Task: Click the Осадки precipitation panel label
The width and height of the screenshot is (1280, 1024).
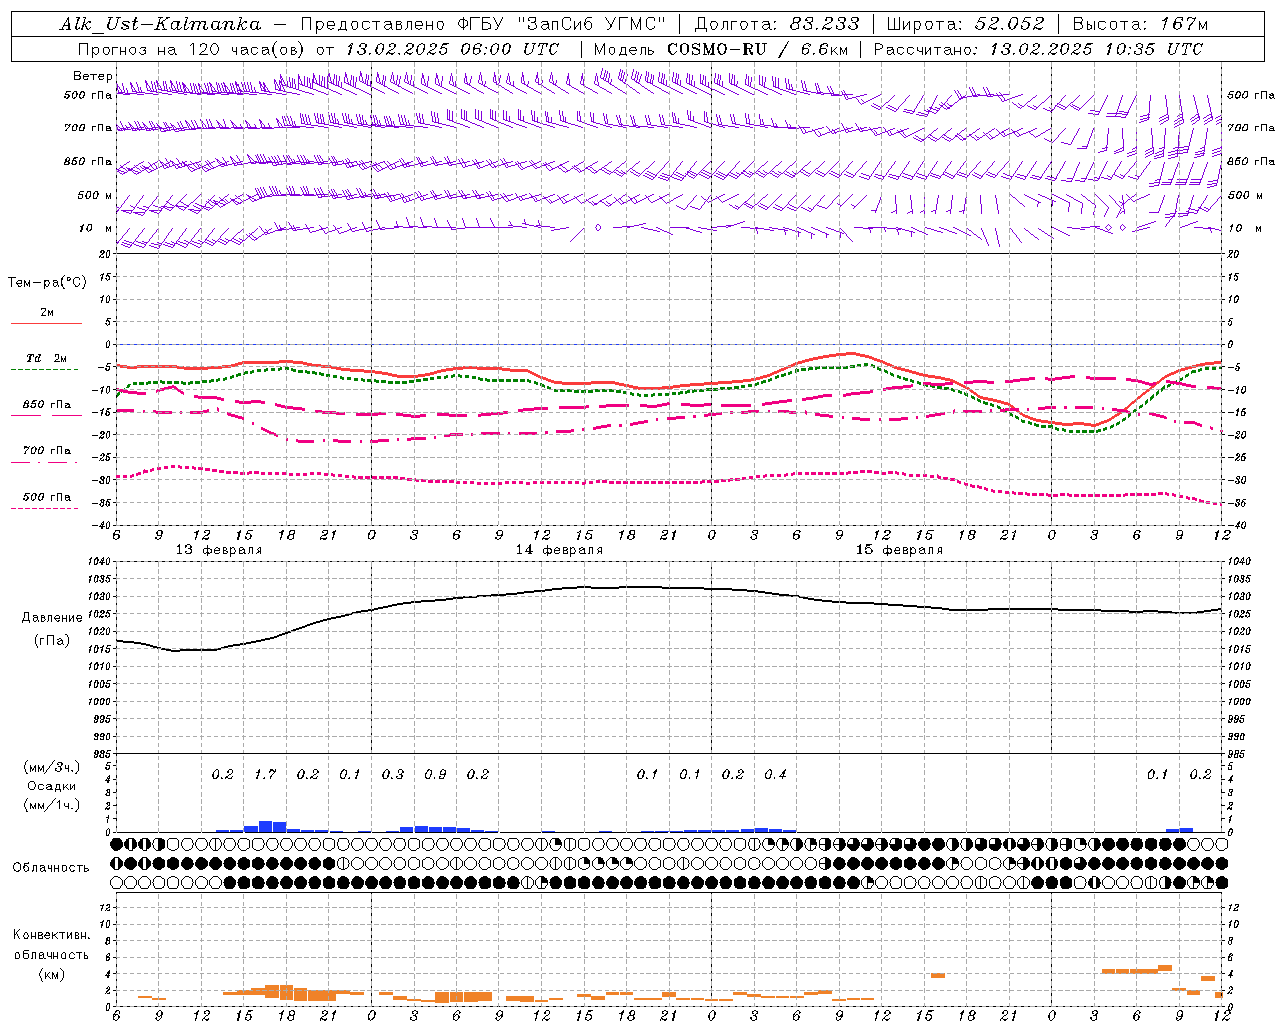Action: (52, 786)
